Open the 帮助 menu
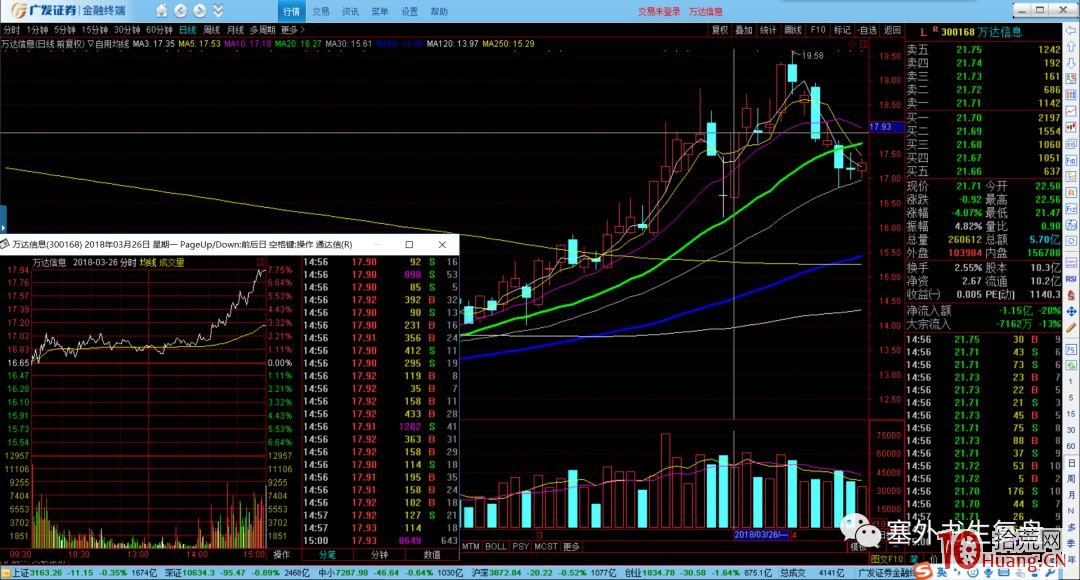Viewport: 1080px width, 580px height. click(439, 12)
